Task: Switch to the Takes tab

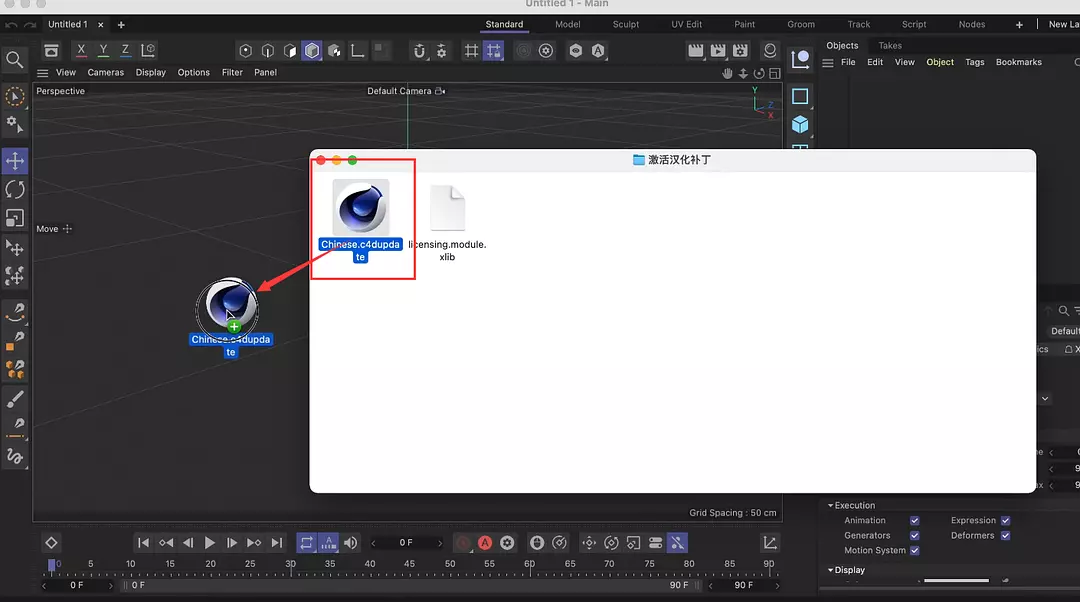Action: [x=890, y=45]
